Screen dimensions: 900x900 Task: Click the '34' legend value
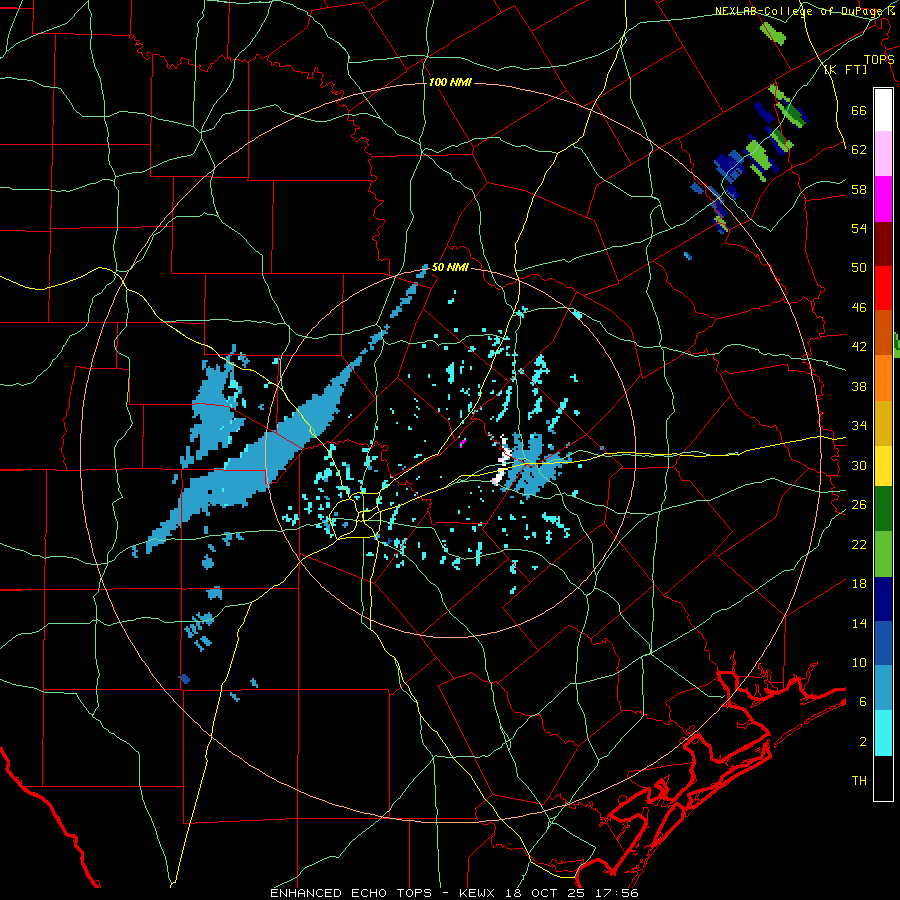pyautogui.click(x=859, y=426)
